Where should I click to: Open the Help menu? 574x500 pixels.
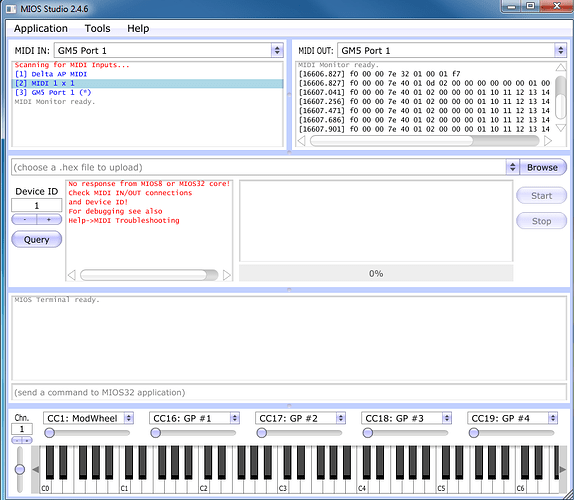[138, 29]
